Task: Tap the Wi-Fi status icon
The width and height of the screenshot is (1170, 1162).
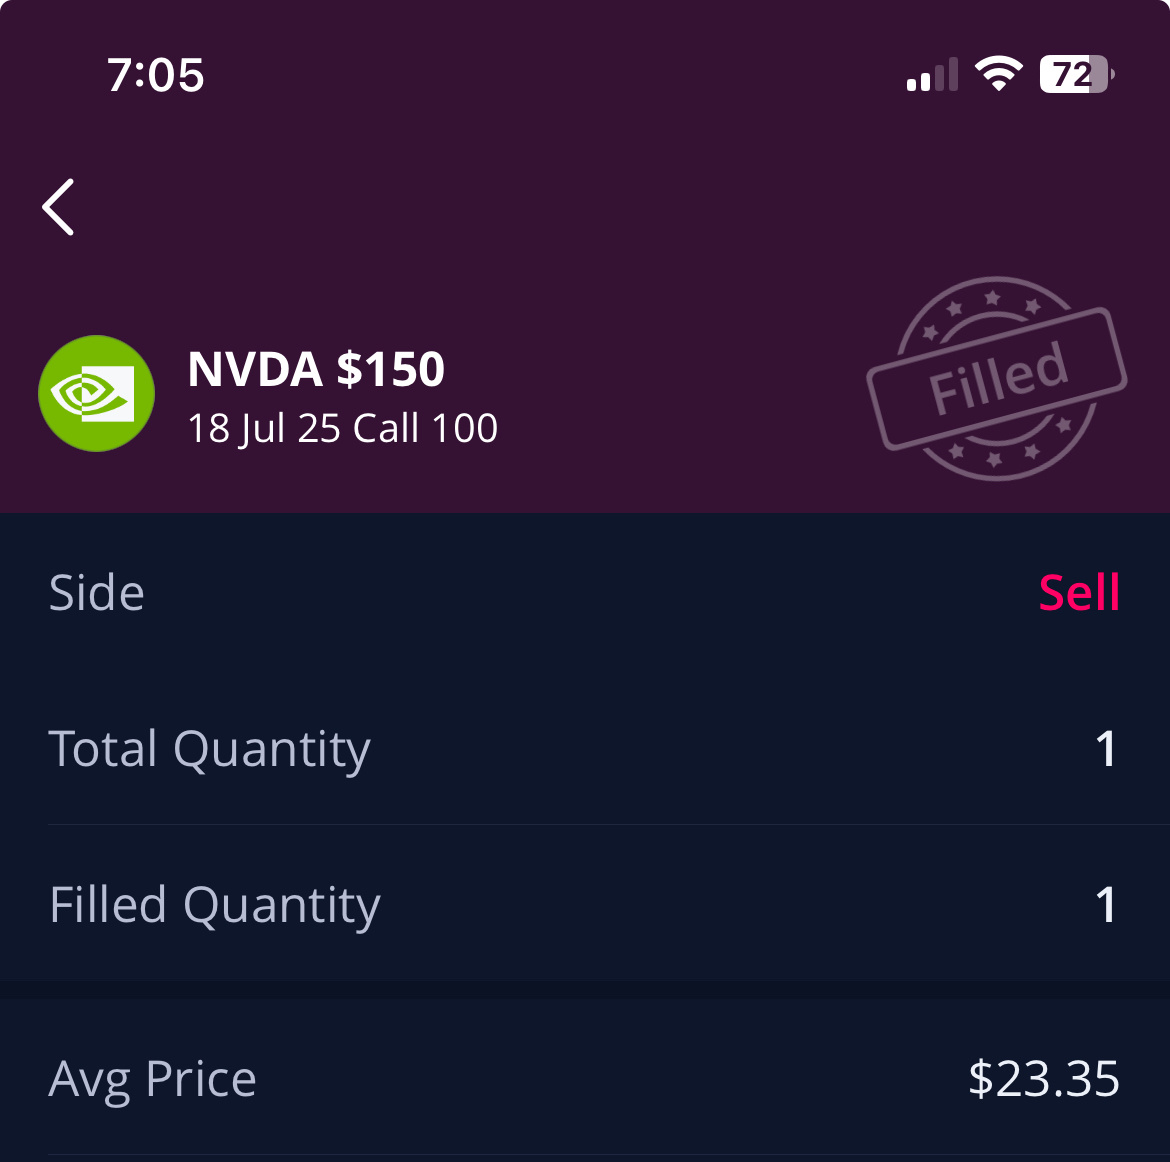Action: pyautogui.click(x=998, y=74)
